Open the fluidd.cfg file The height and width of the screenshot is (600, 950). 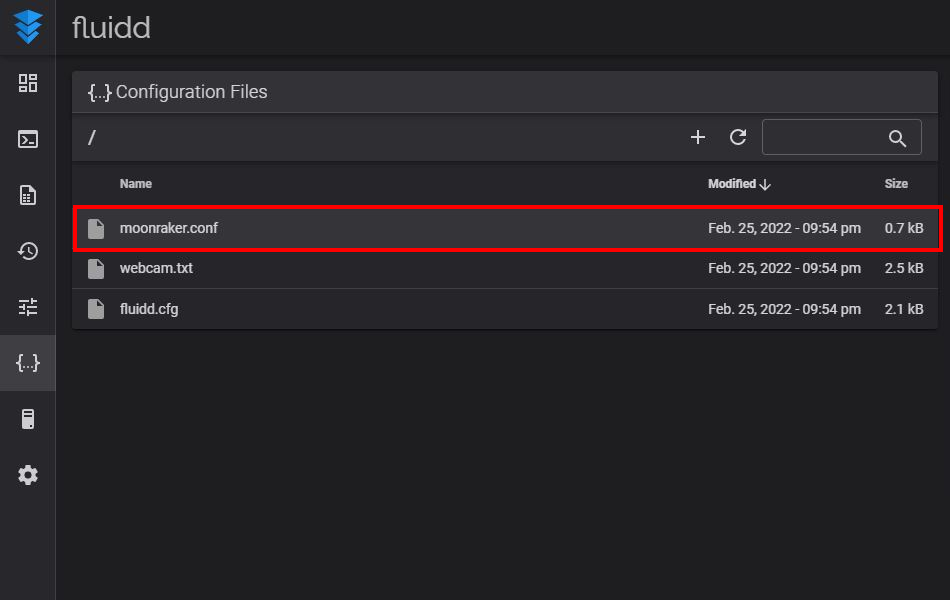(x=149, y=309)
